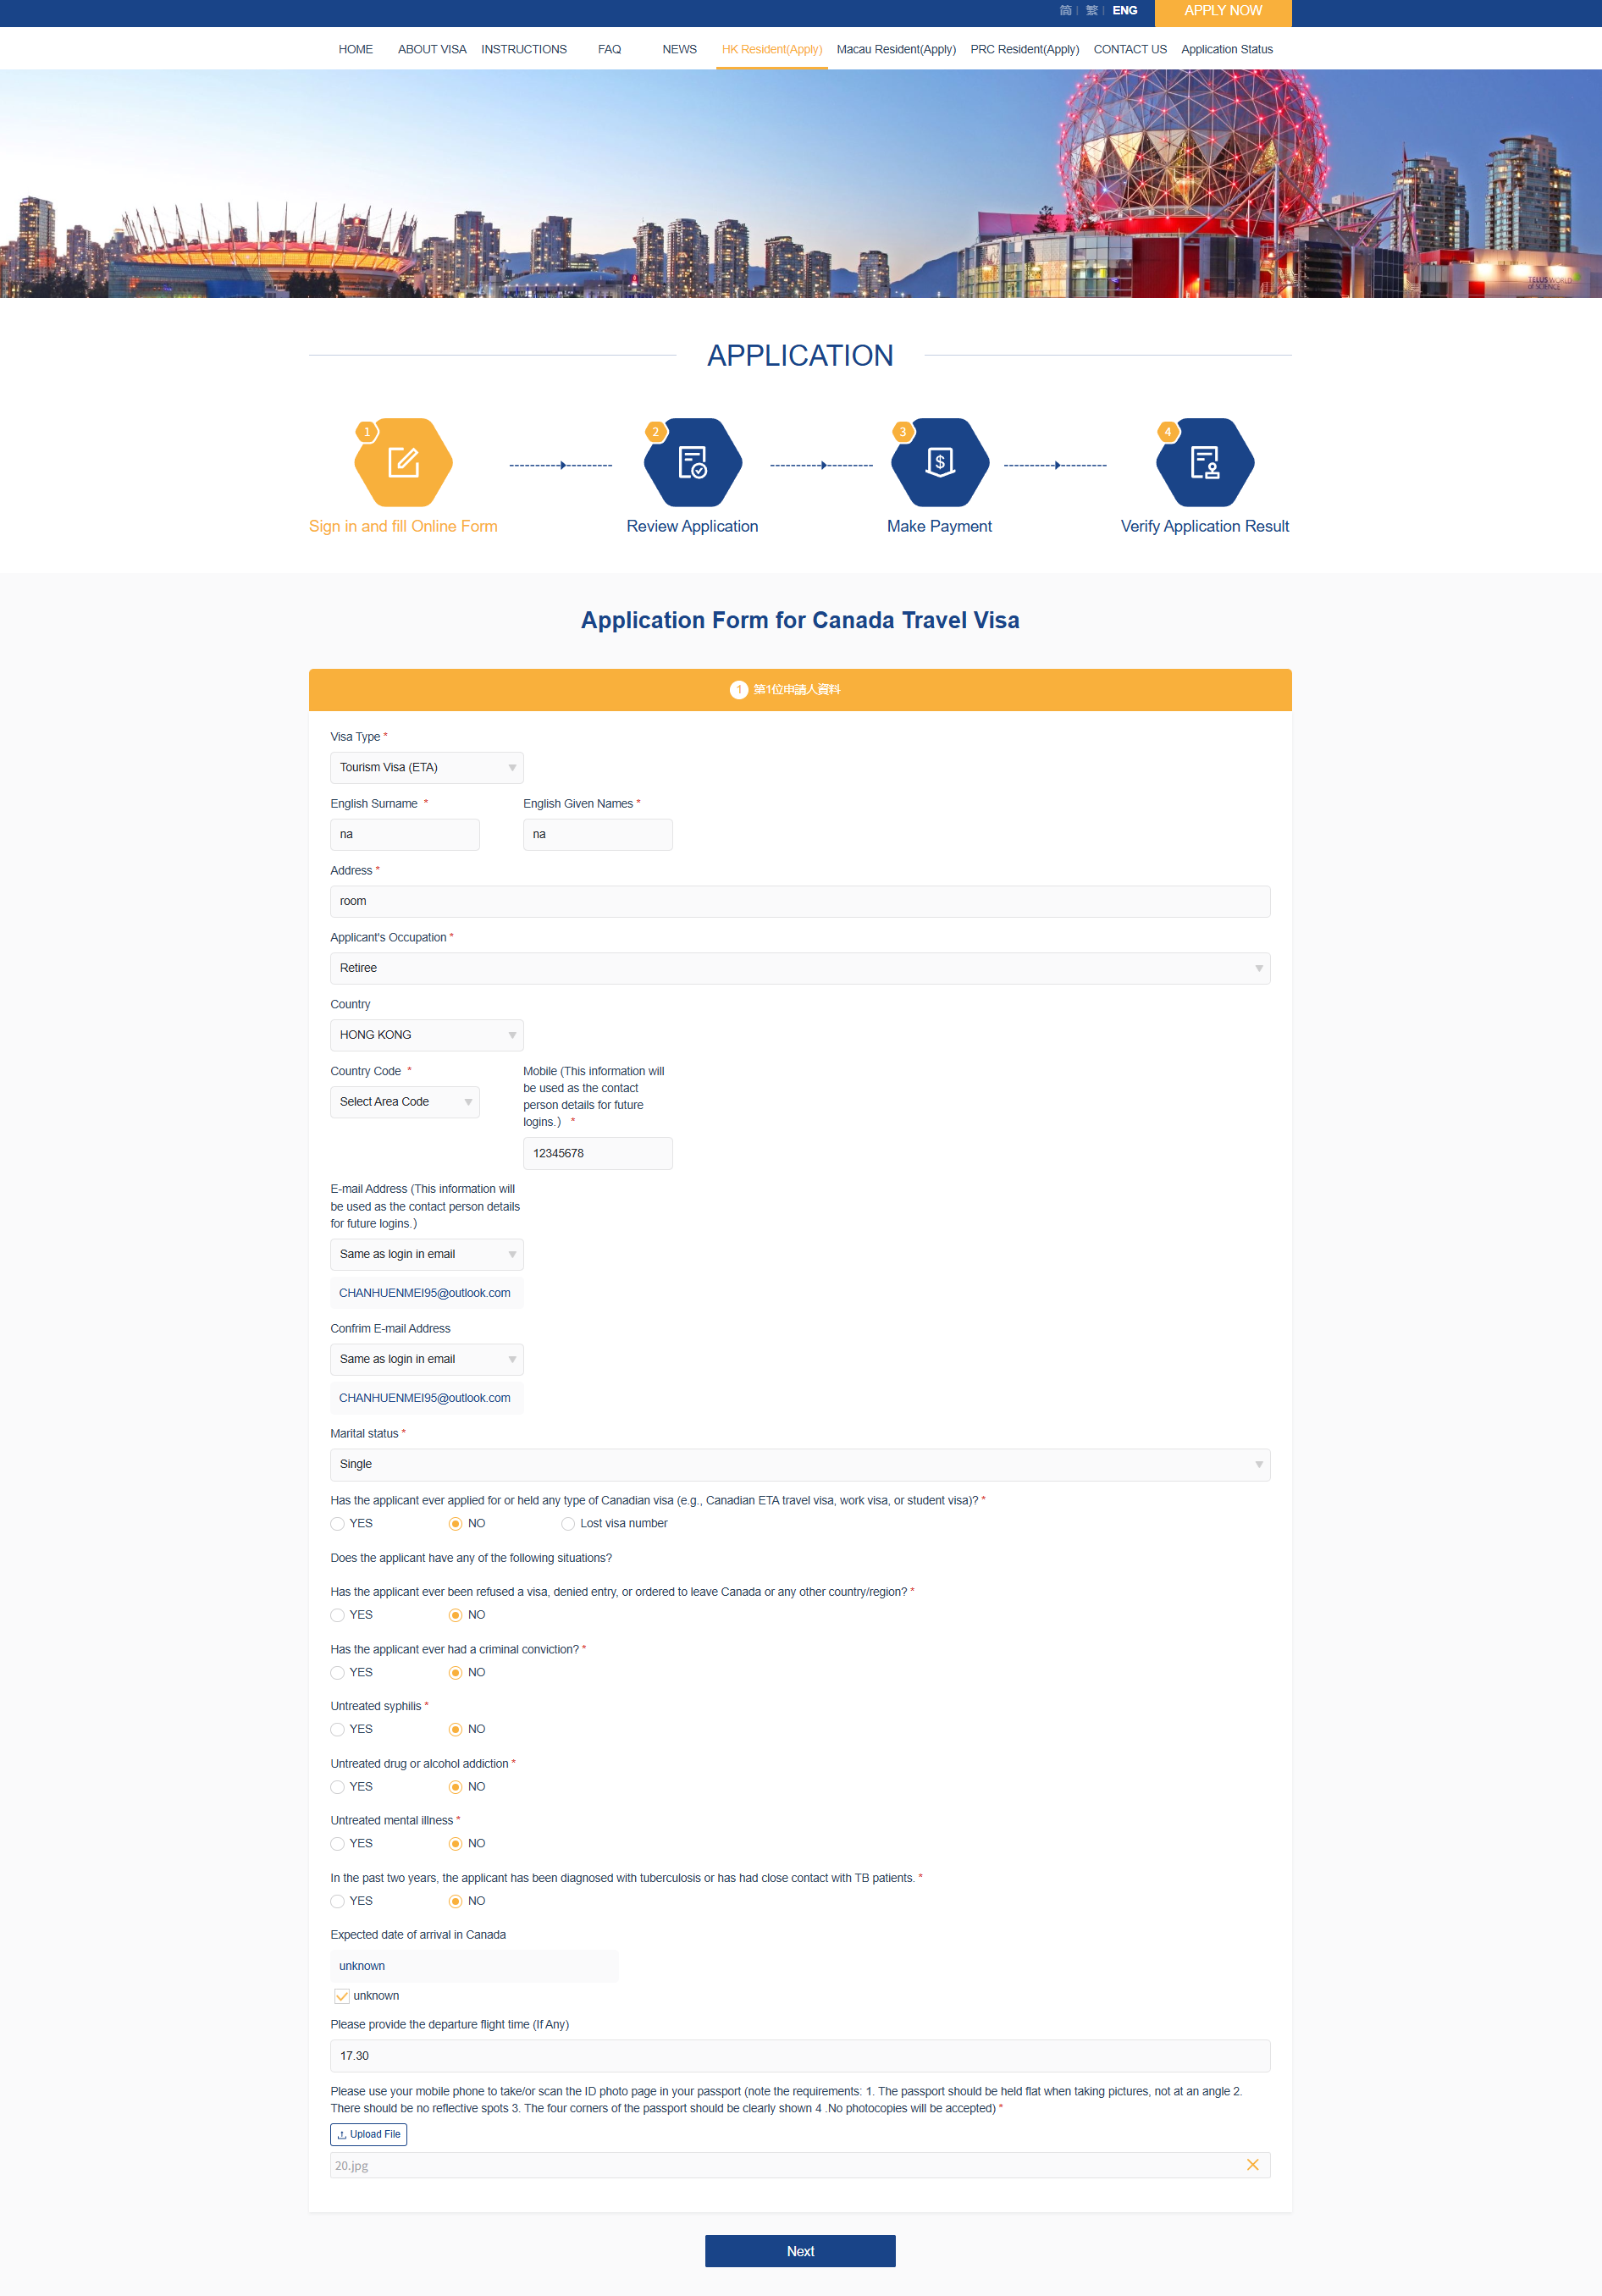Click the Verify Application Result step icon
This screenshot has width=1602, height=2296.
pos(1204,463)
